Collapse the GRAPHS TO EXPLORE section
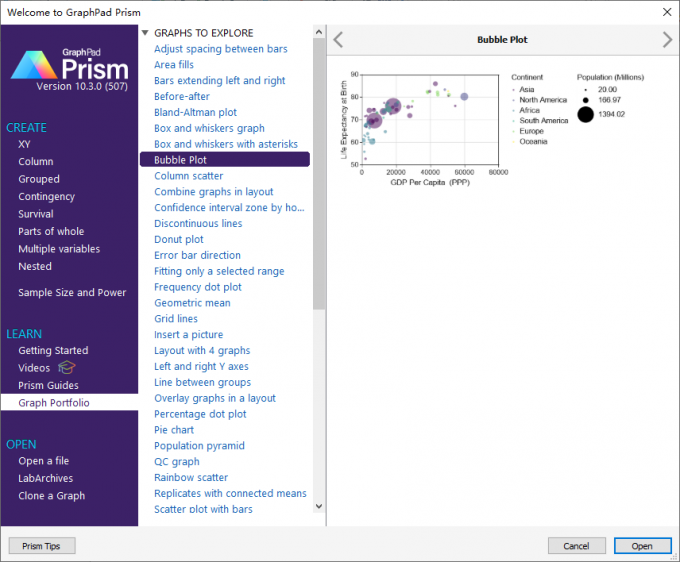The height and width of the screenshot is (562, 680). tap(145, 33)
